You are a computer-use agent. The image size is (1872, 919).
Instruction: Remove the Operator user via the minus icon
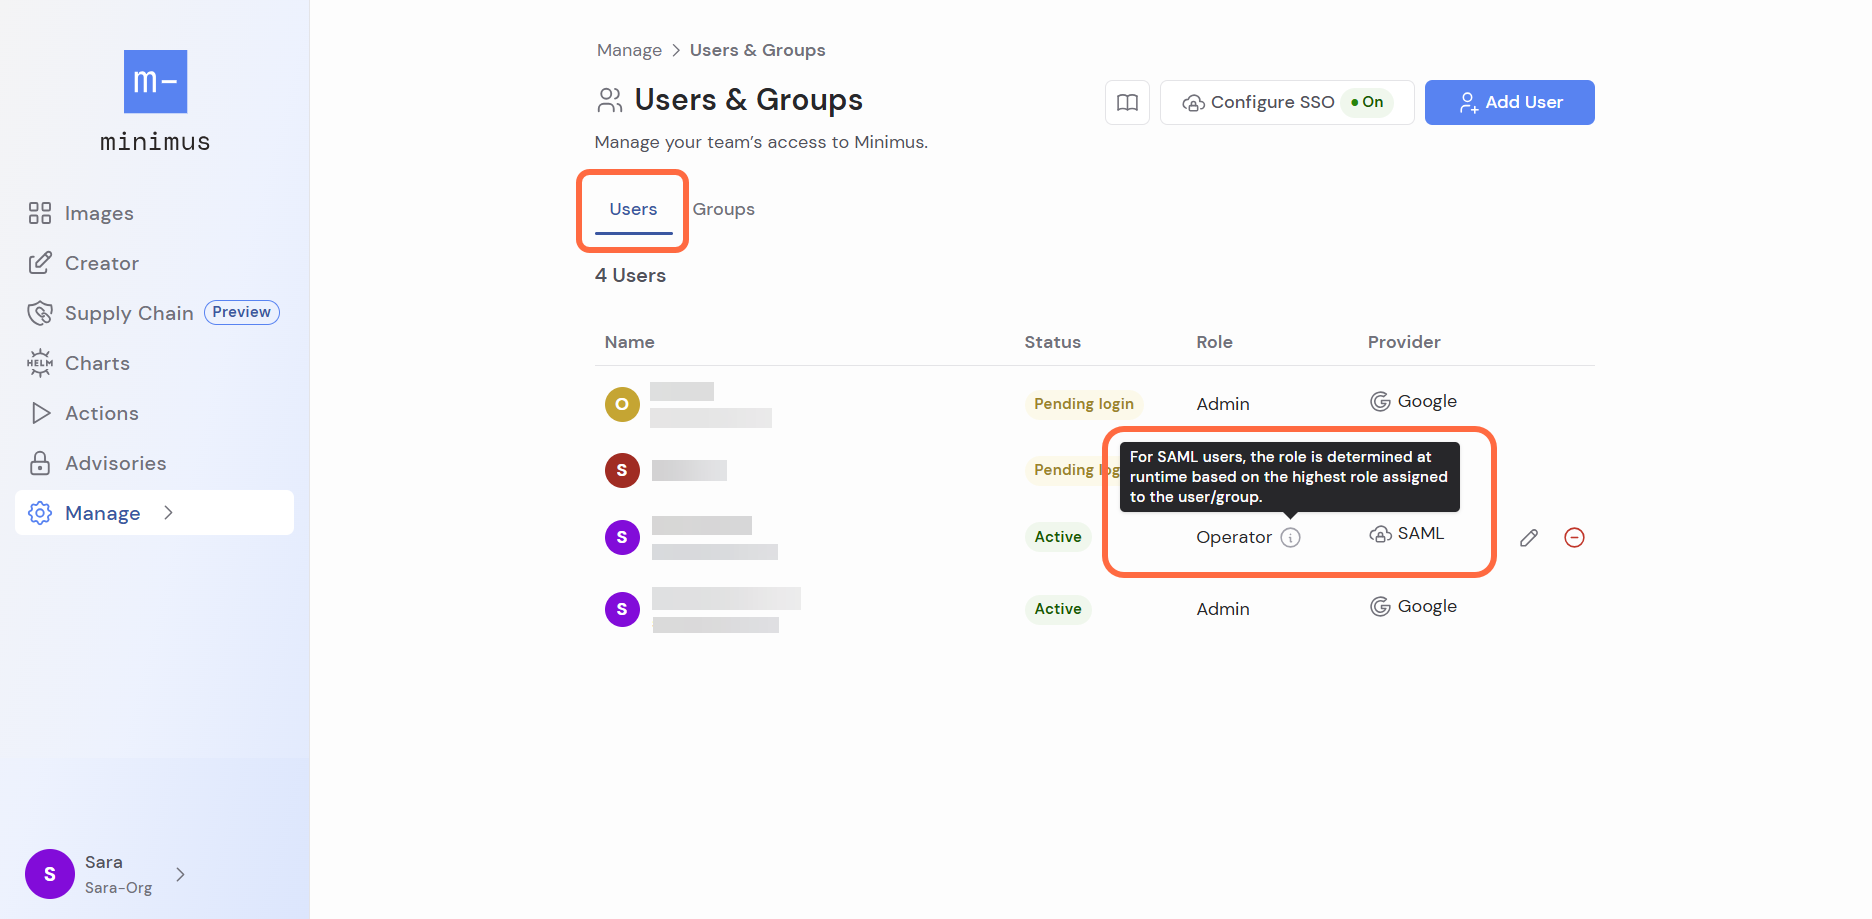point(1575,538)
